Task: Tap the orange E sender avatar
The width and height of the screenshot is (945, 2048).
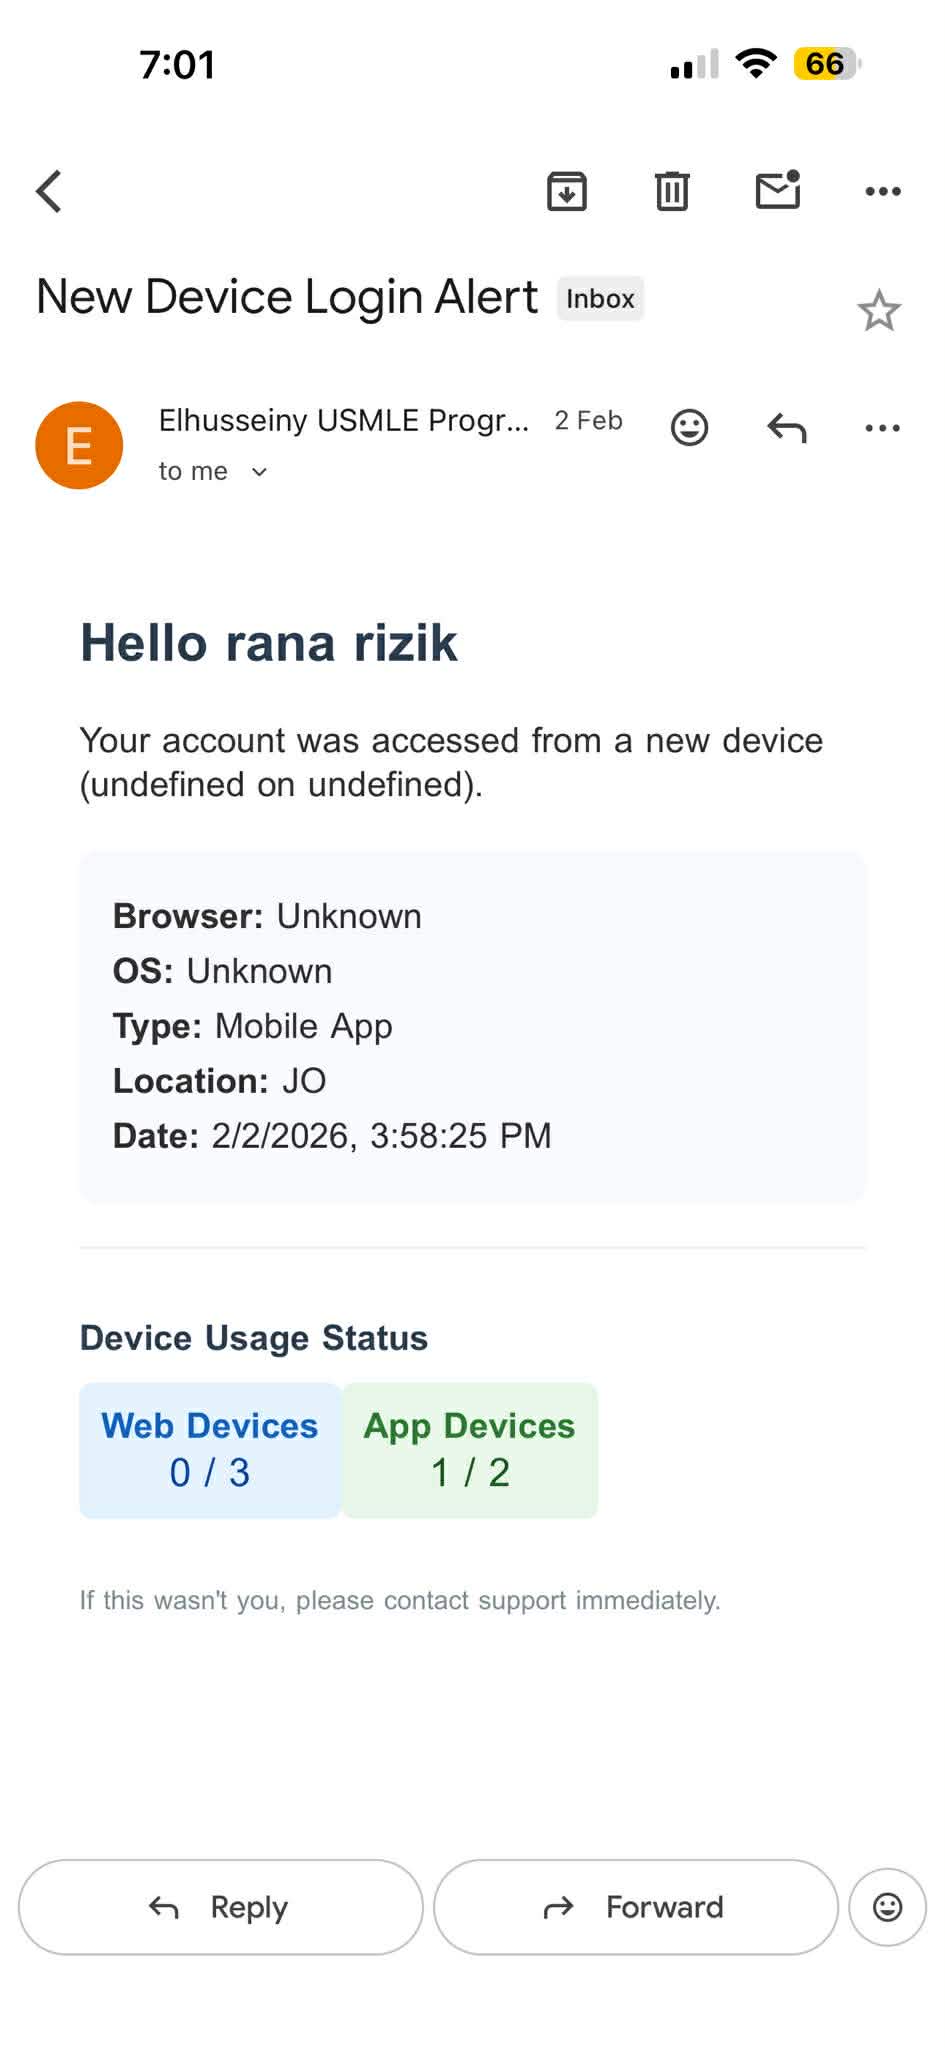Action: click(x=79, y=445)
